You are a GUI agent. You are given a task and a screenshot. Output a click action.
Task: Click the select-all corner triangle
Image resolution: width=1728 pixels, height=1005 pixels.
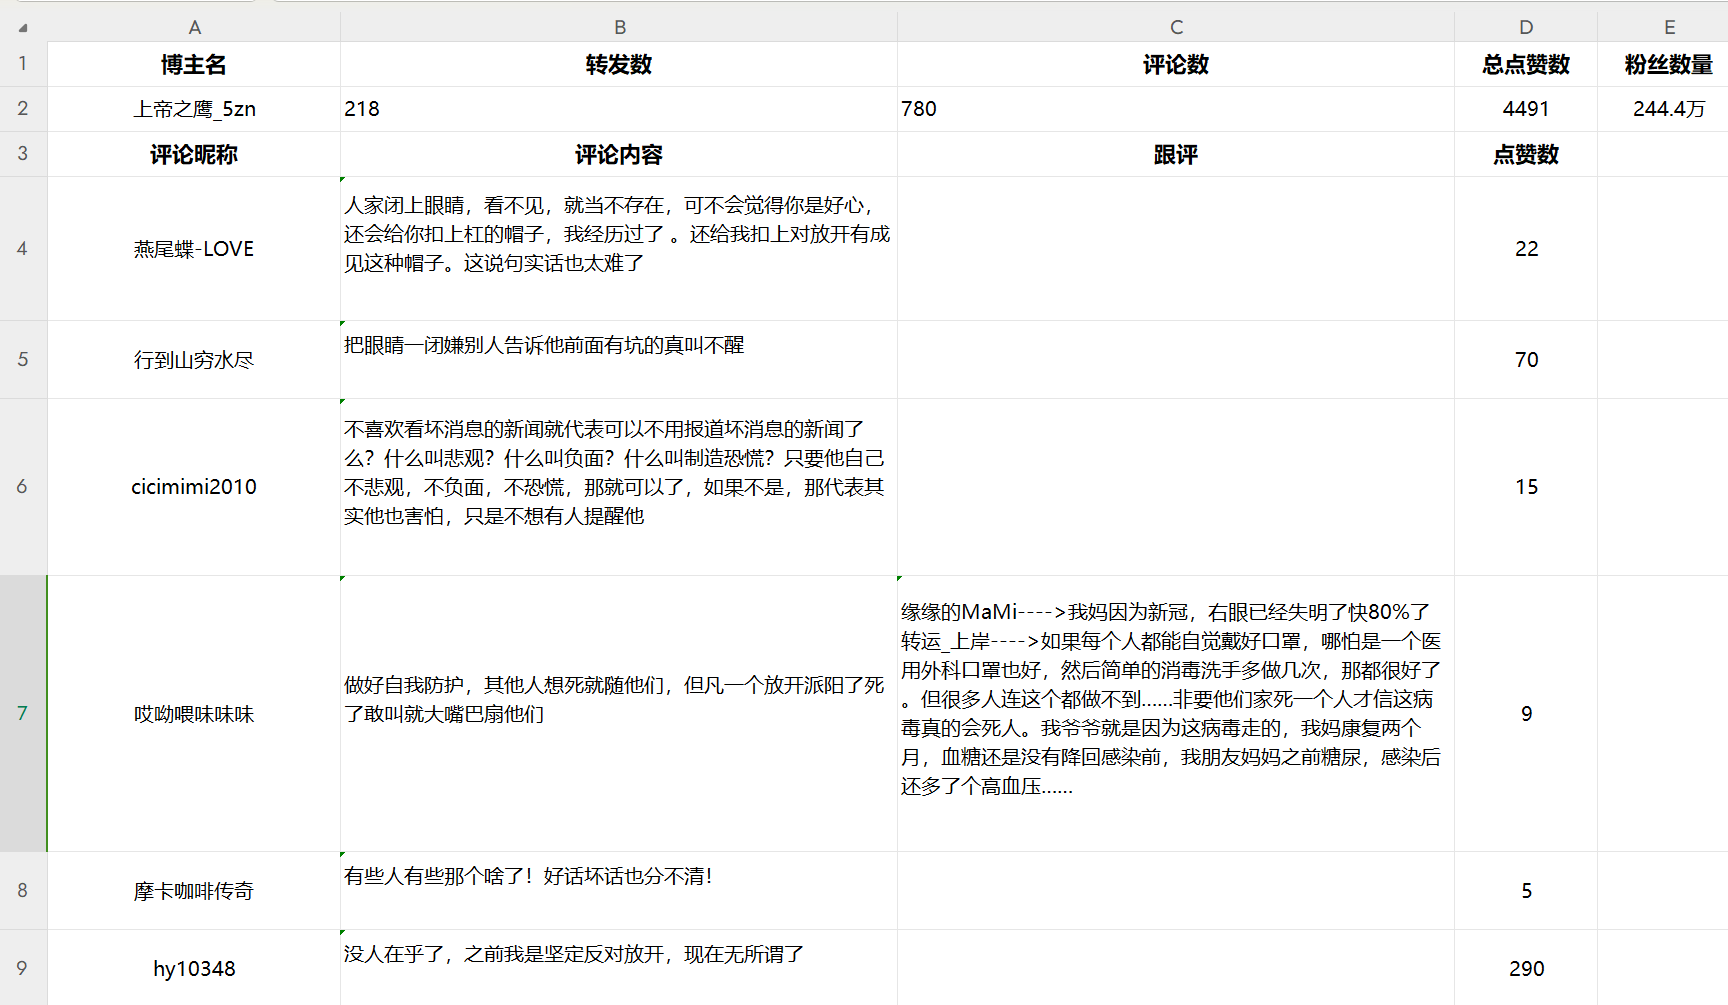(23, 28)
